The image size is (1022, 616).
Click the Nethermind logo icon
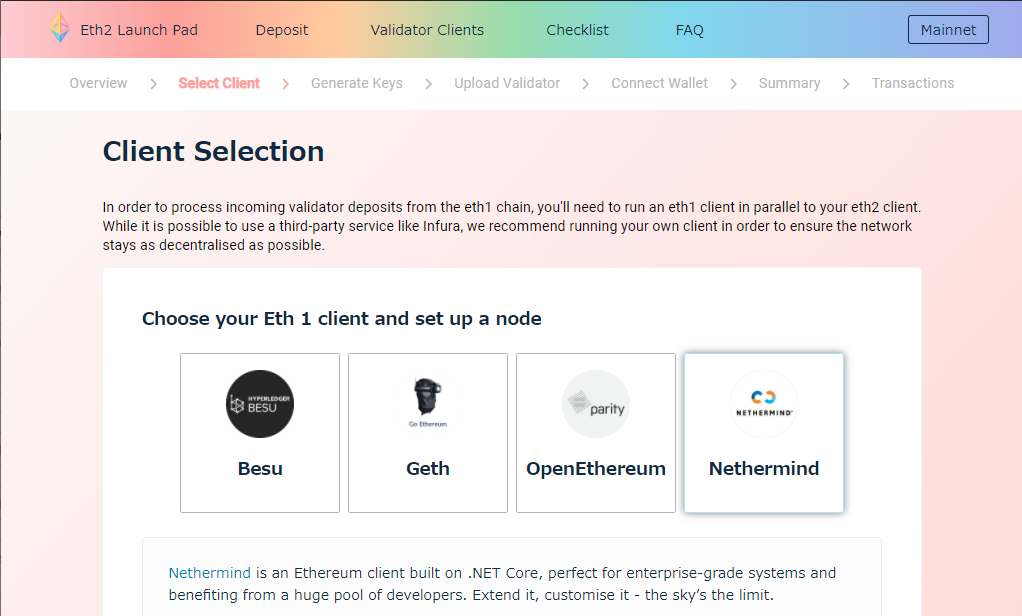click(764, 403)
